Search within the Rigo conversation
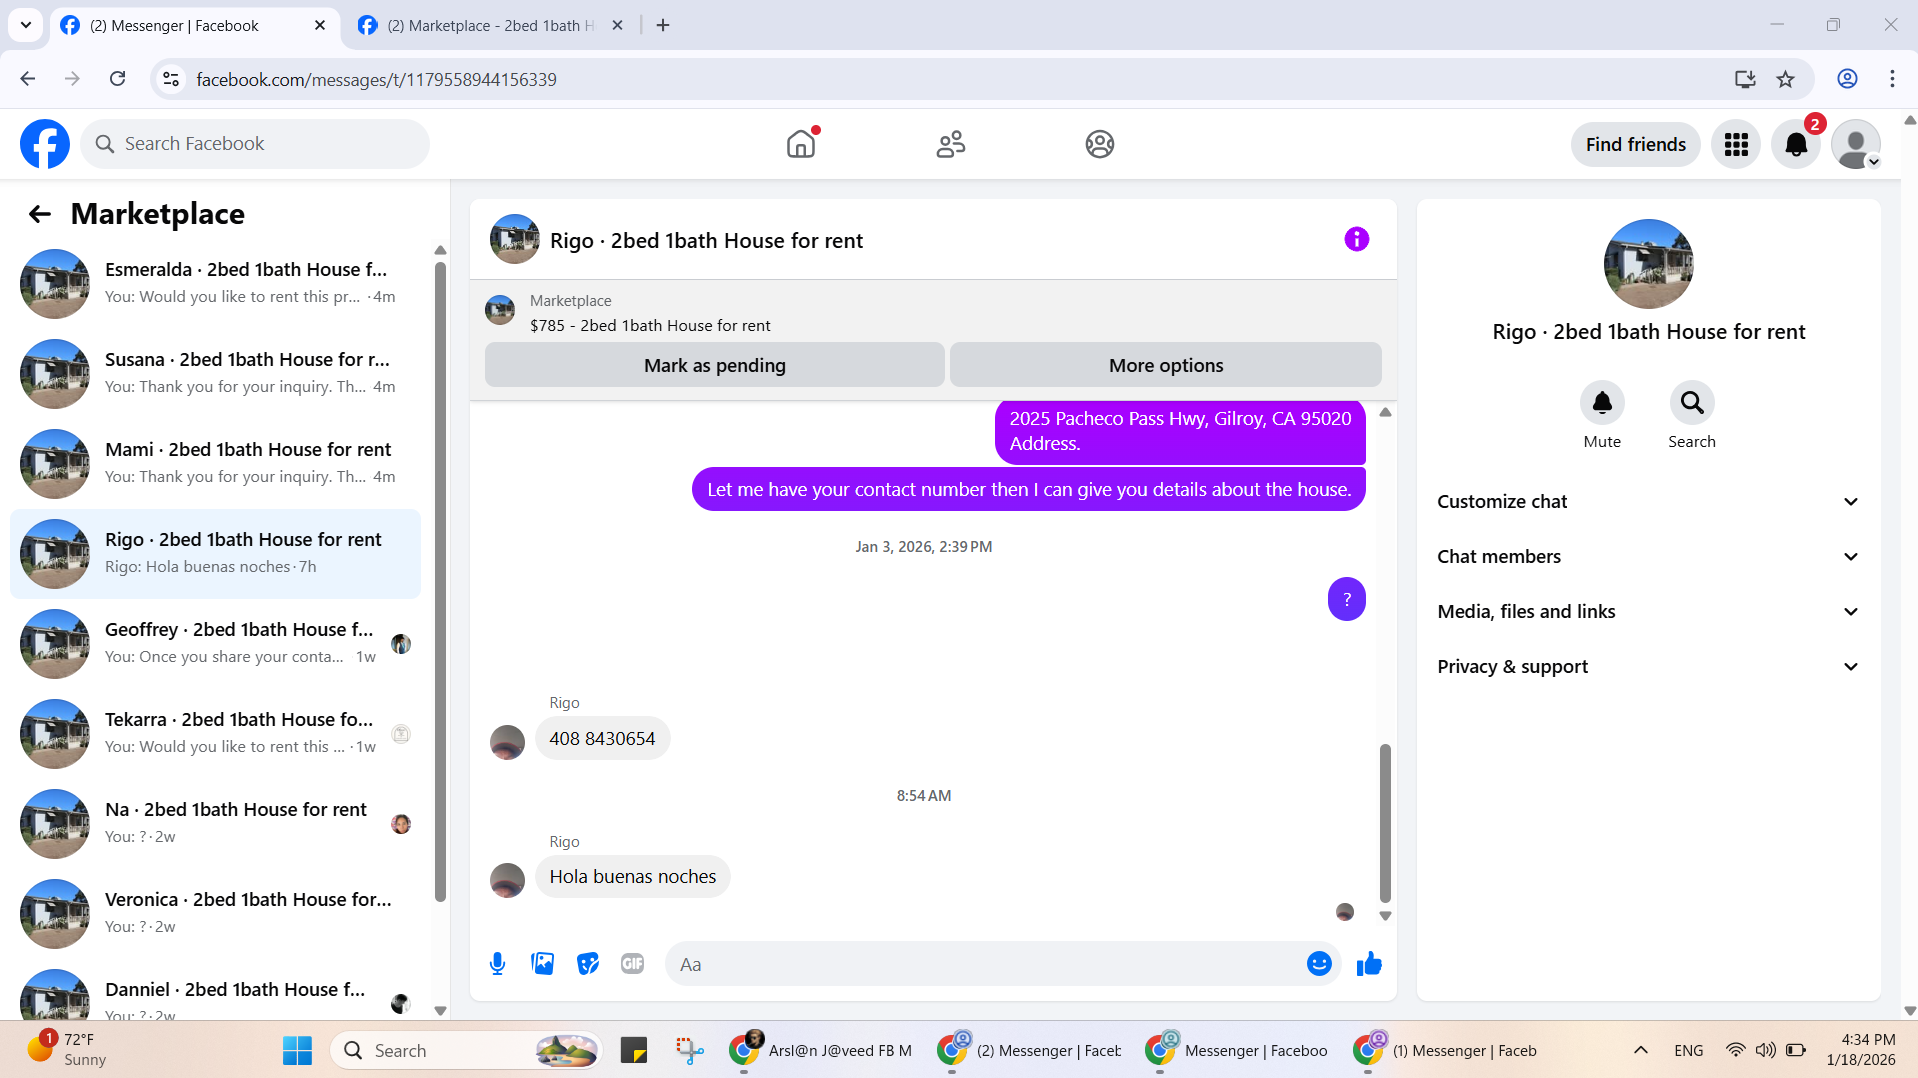The image size is (1918, 1078). (x=1692, y=403)
